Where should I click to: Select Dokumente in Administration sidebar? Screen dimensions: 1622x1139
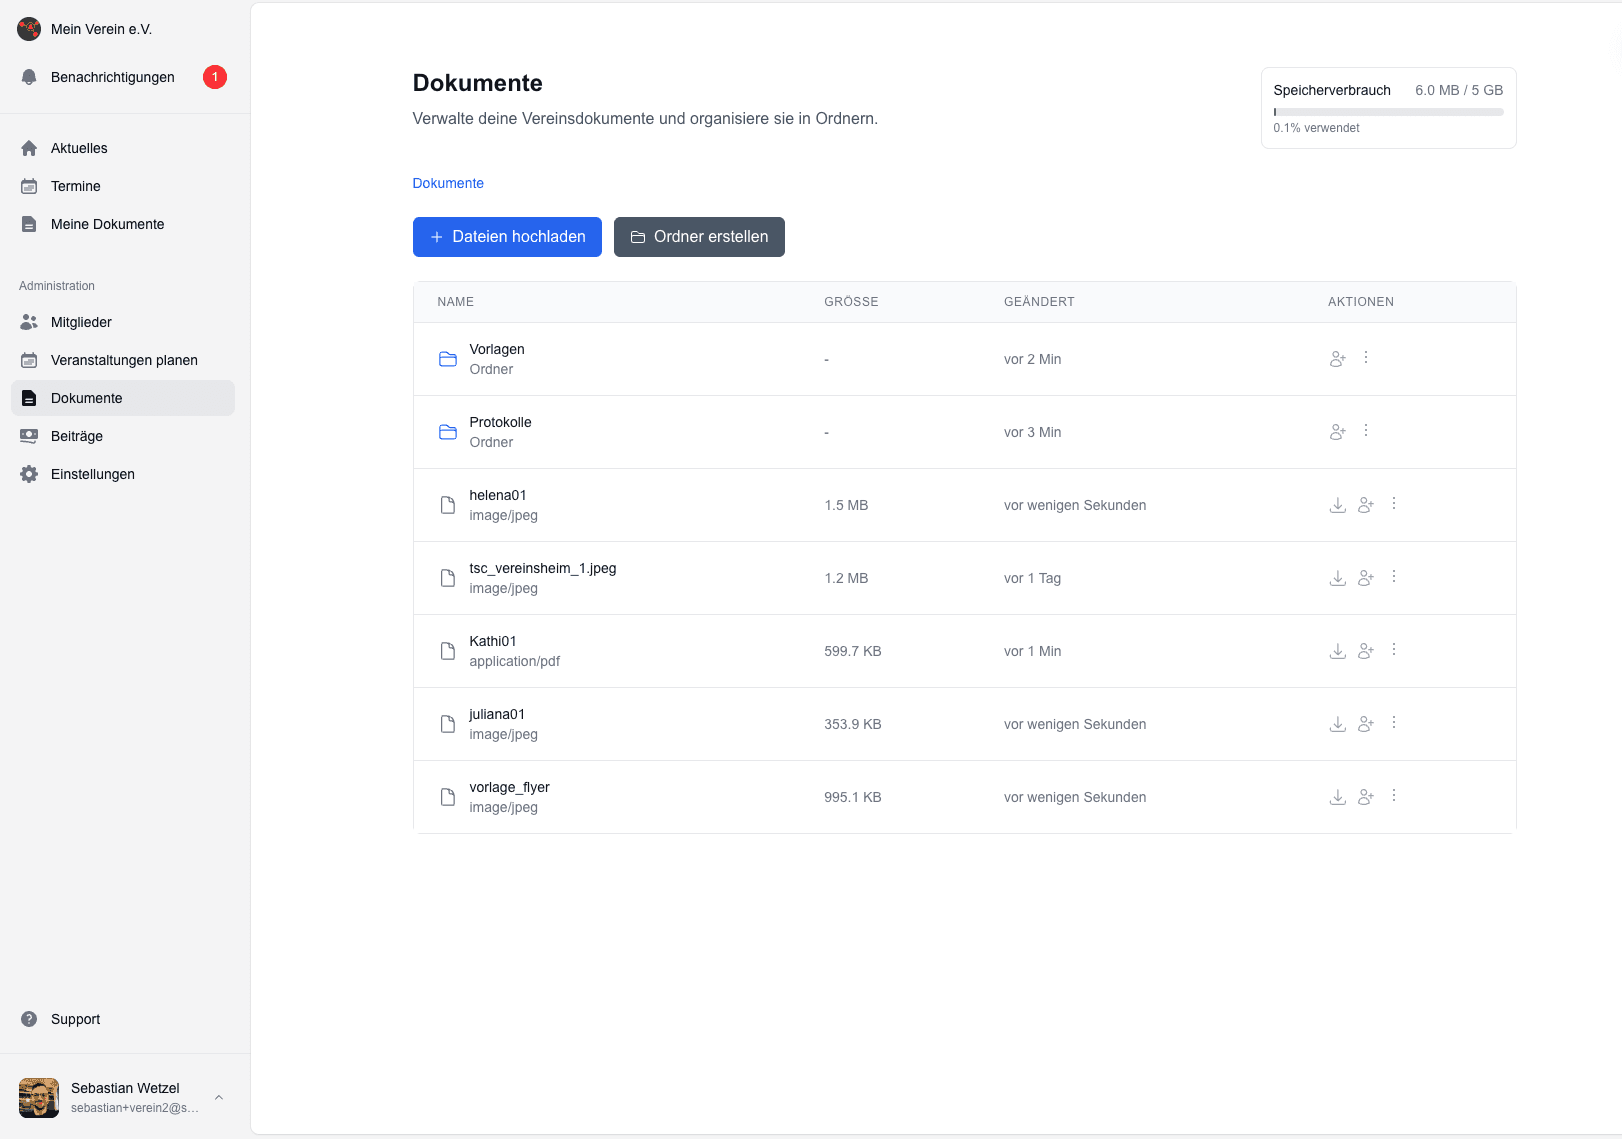(123, 398)
